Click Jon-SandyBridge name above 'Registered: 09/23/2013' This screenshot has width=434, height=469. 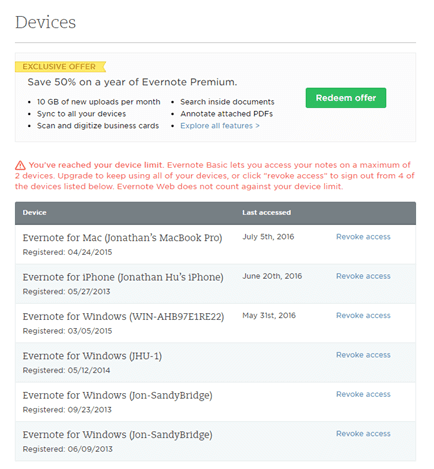(x=117, y=395)
